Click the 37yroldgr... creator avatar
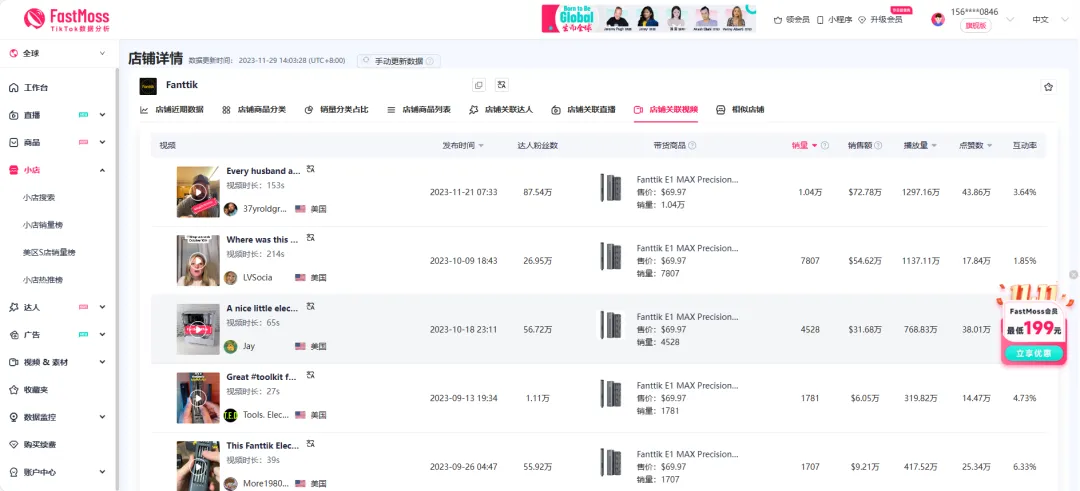This screenshot has height=491, width=1080. coord(231,209)
